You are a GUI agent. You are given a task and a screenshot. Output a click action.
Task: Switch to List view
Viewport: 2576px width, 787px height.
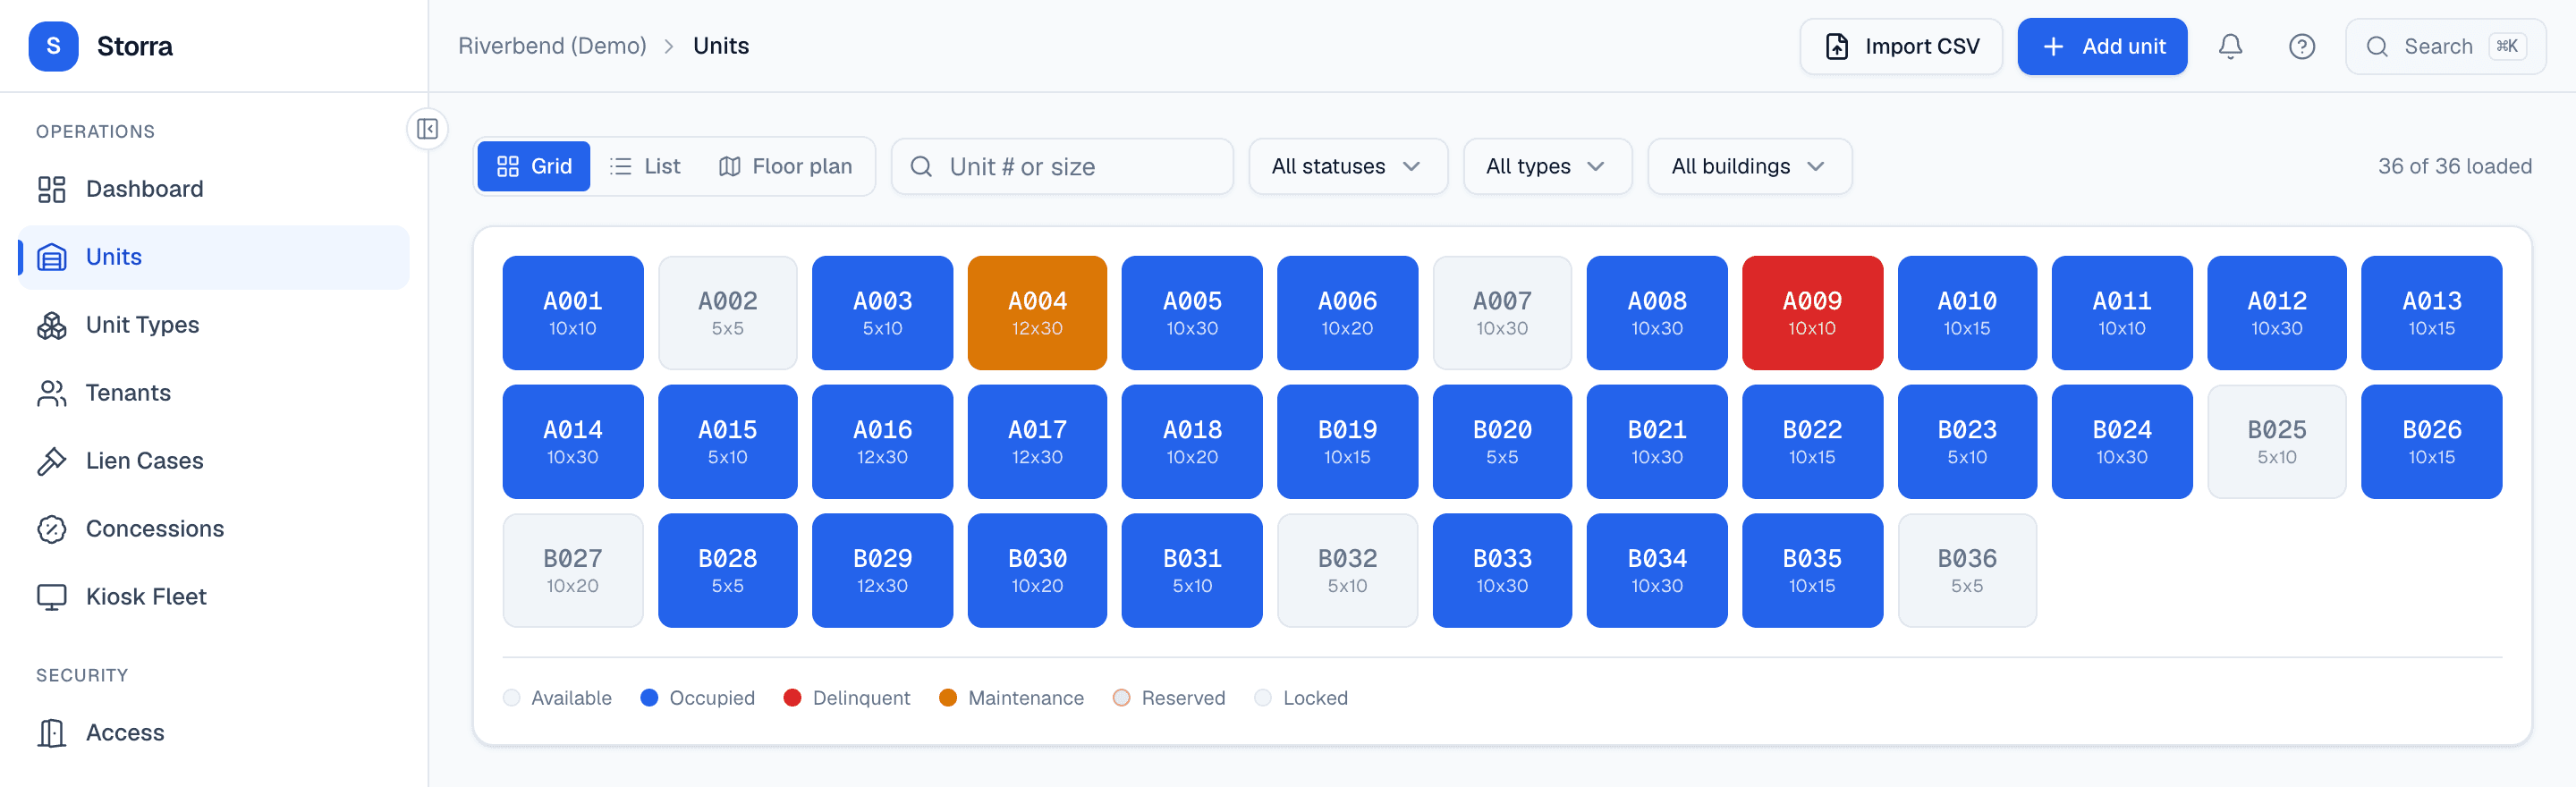click(x=645, y=166)
